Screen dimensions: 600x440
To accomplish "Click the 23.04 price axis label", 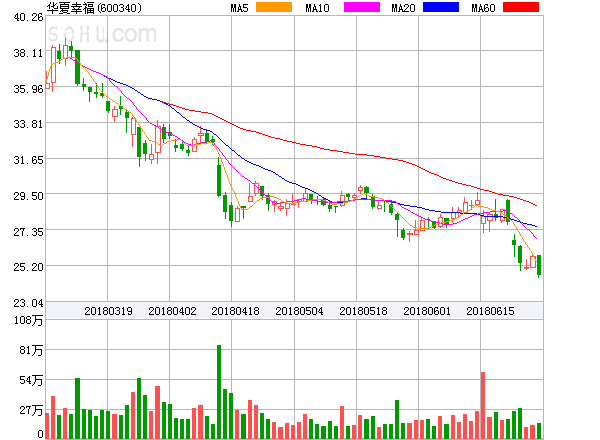I will coord(28,303).
